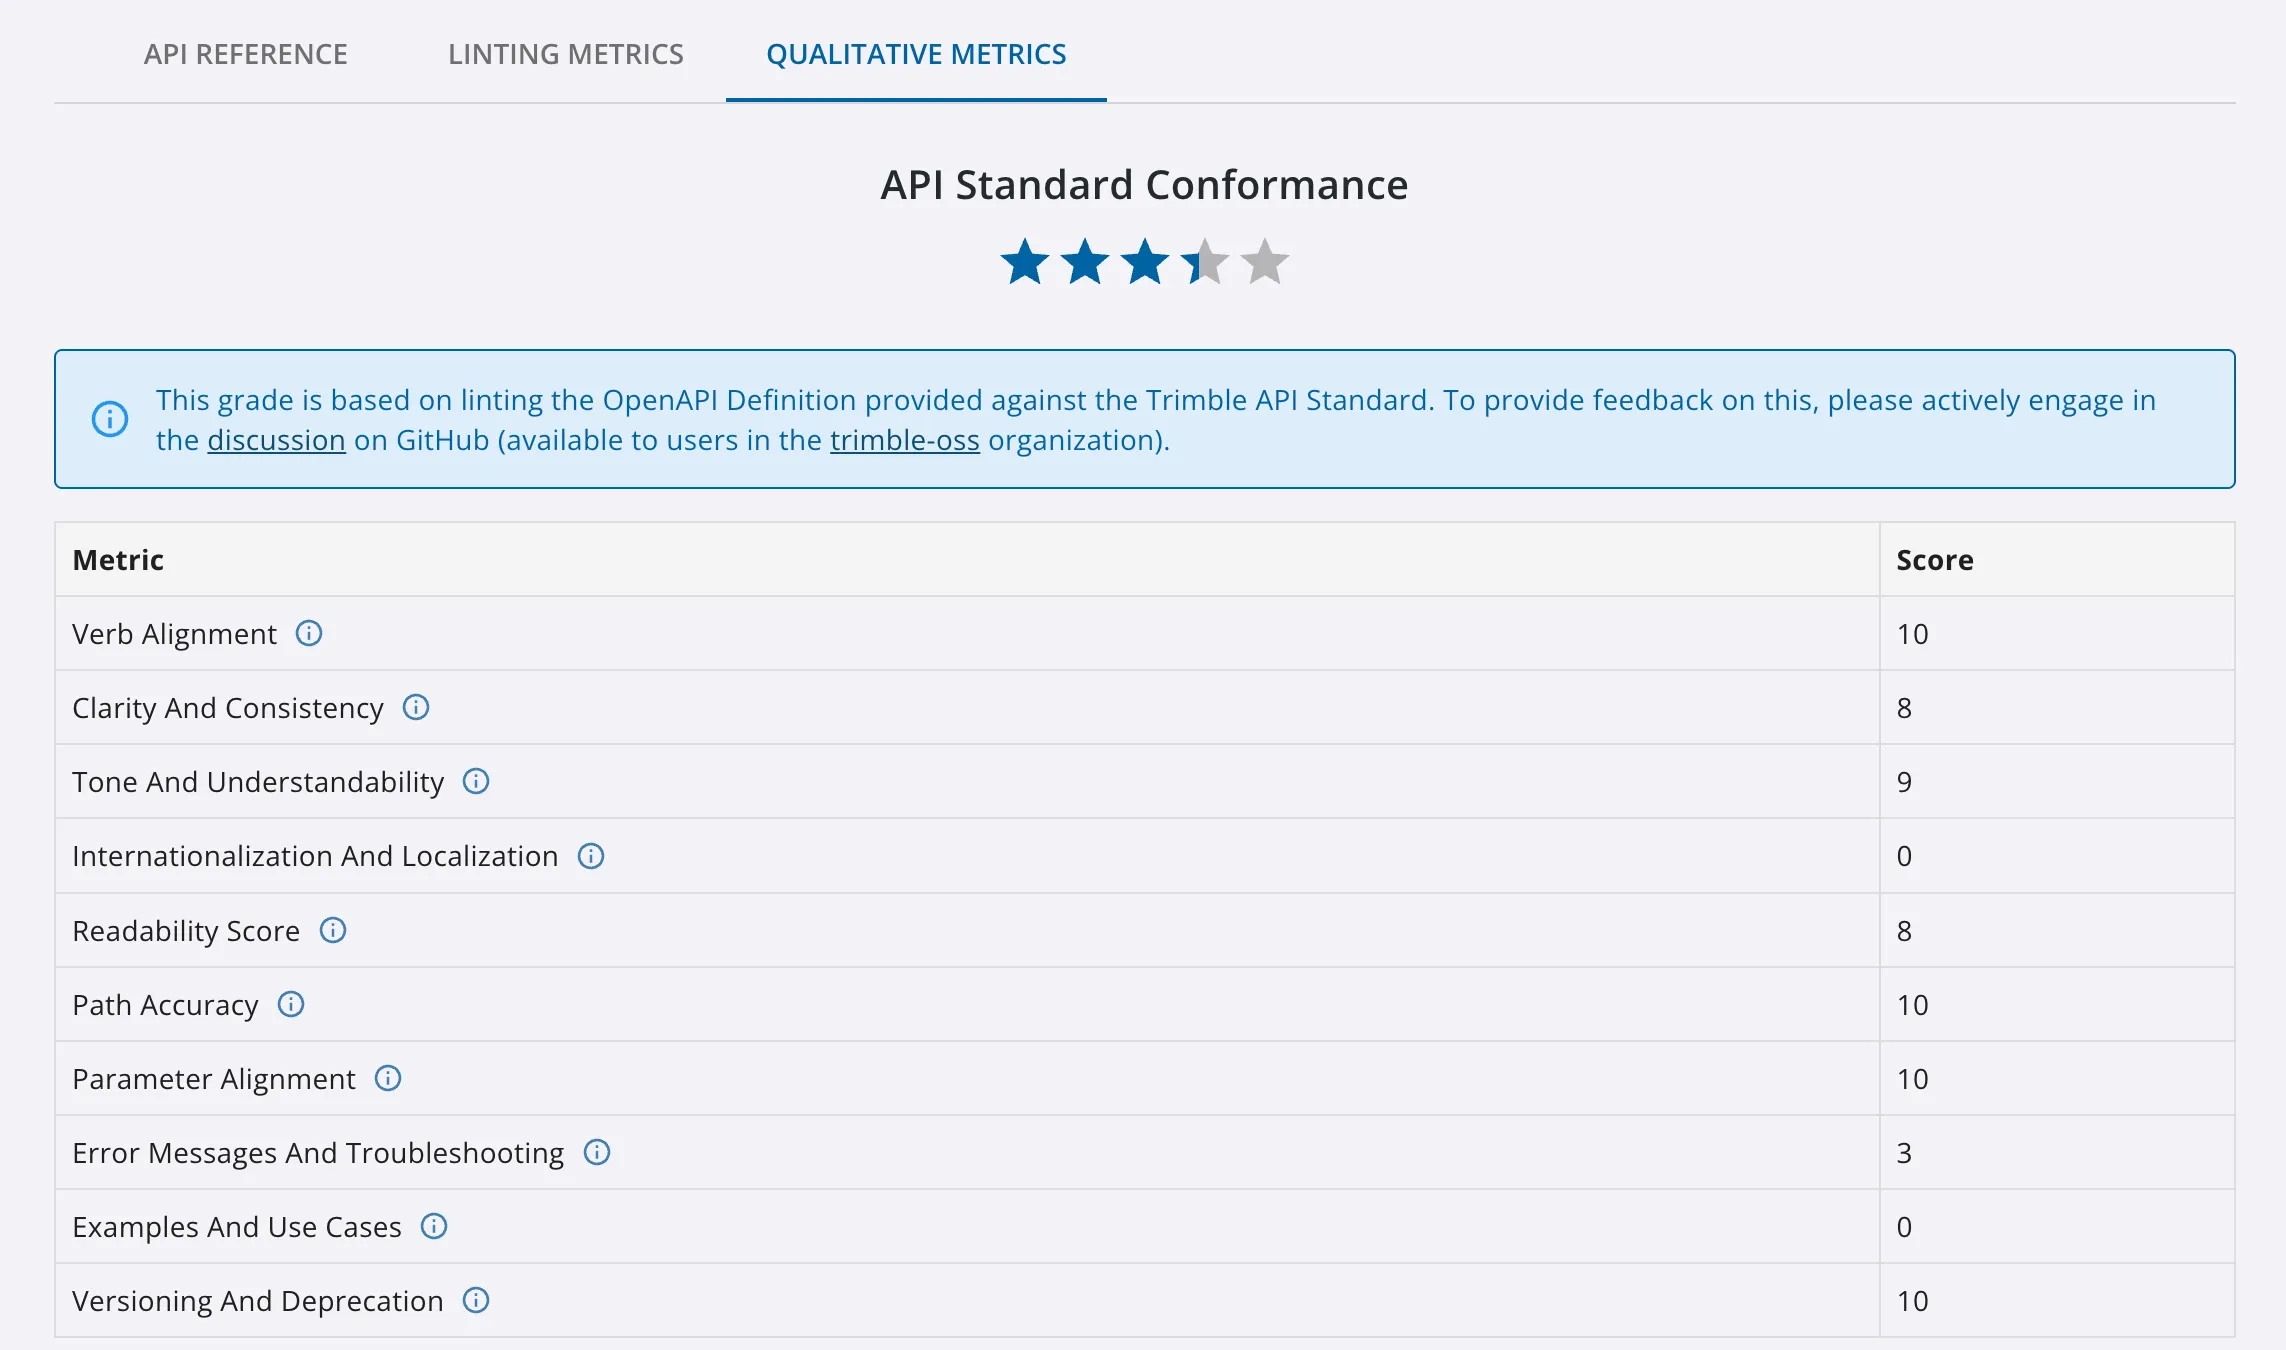Click info icon for Internationalization And Localization
The height and width of the screenshot is (1350, 2286).
coord(591,856)
